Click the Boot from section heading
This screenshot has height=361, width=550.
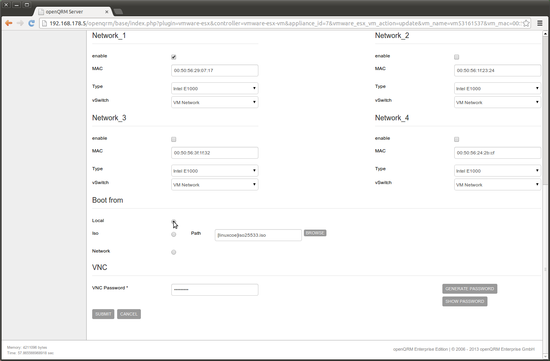pos(108,200)
